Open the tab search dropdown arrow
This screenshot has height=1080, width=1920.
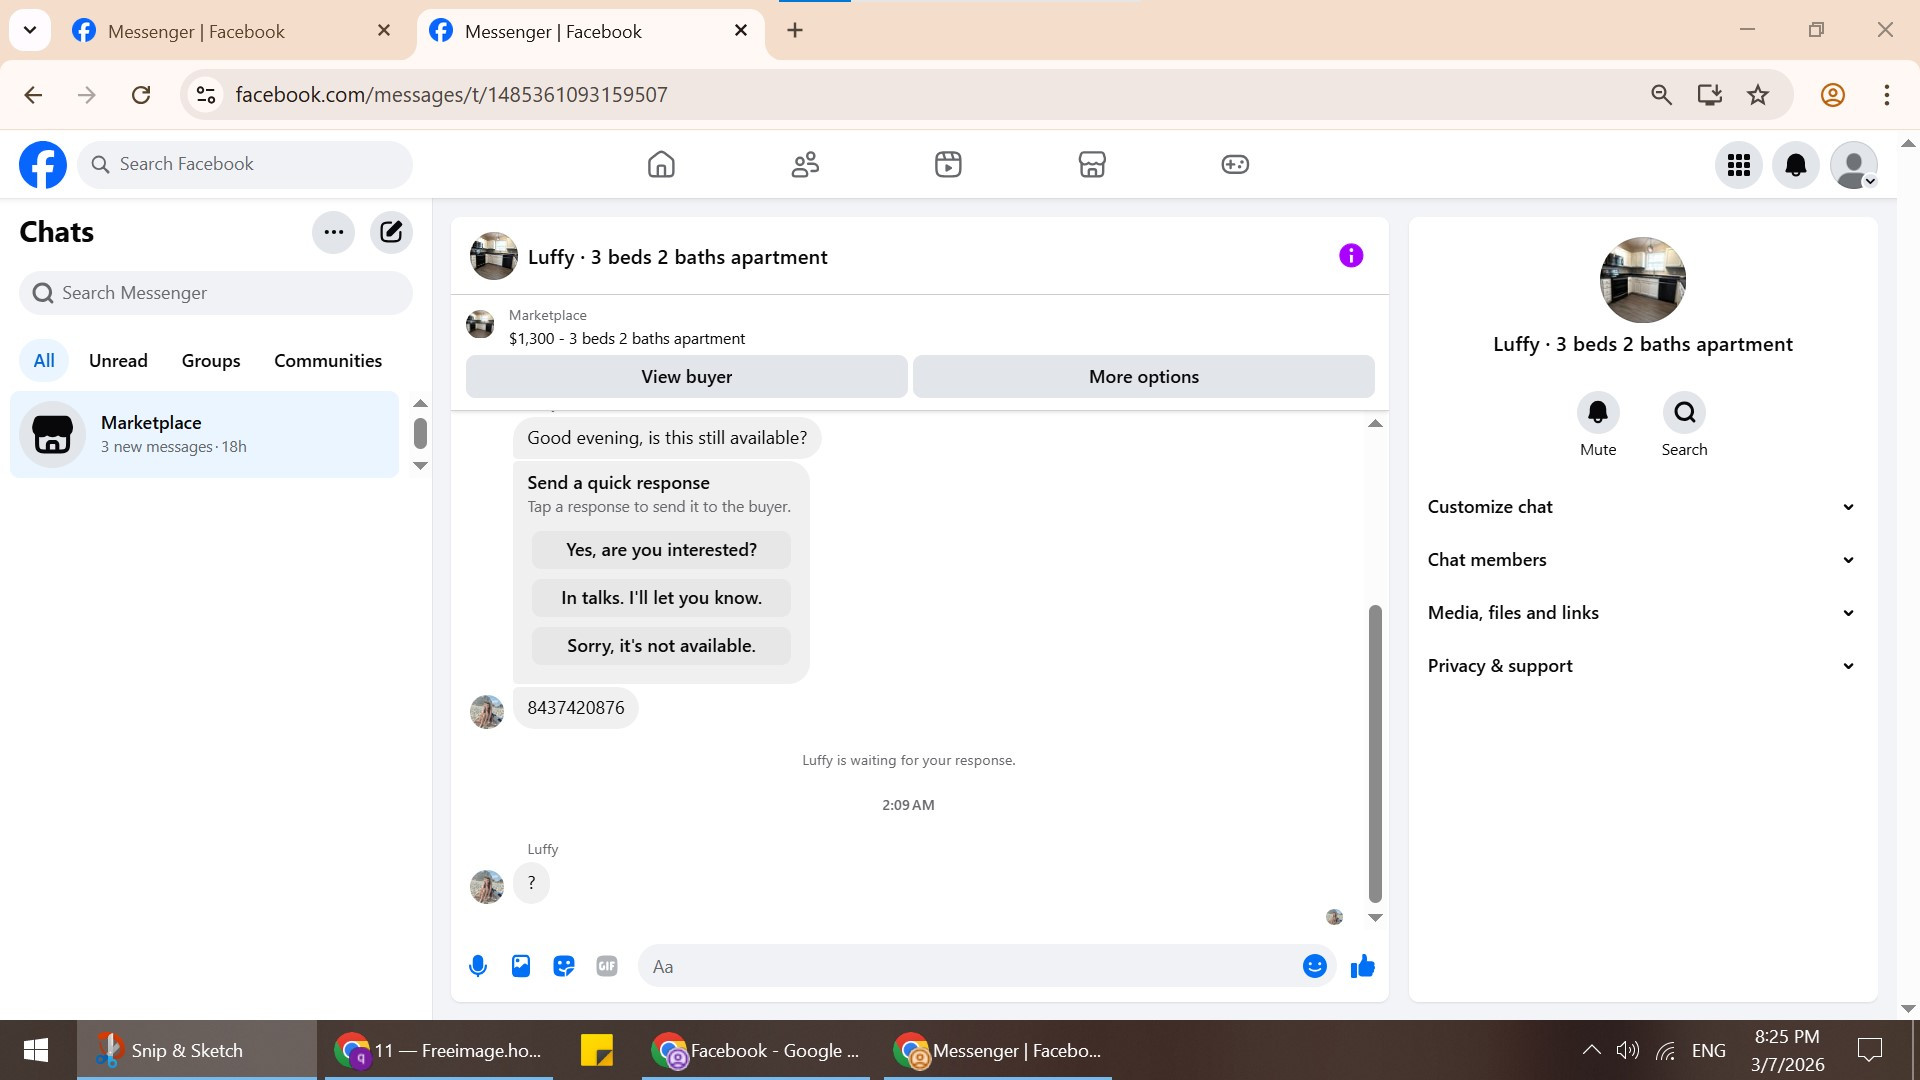point(30,30)
